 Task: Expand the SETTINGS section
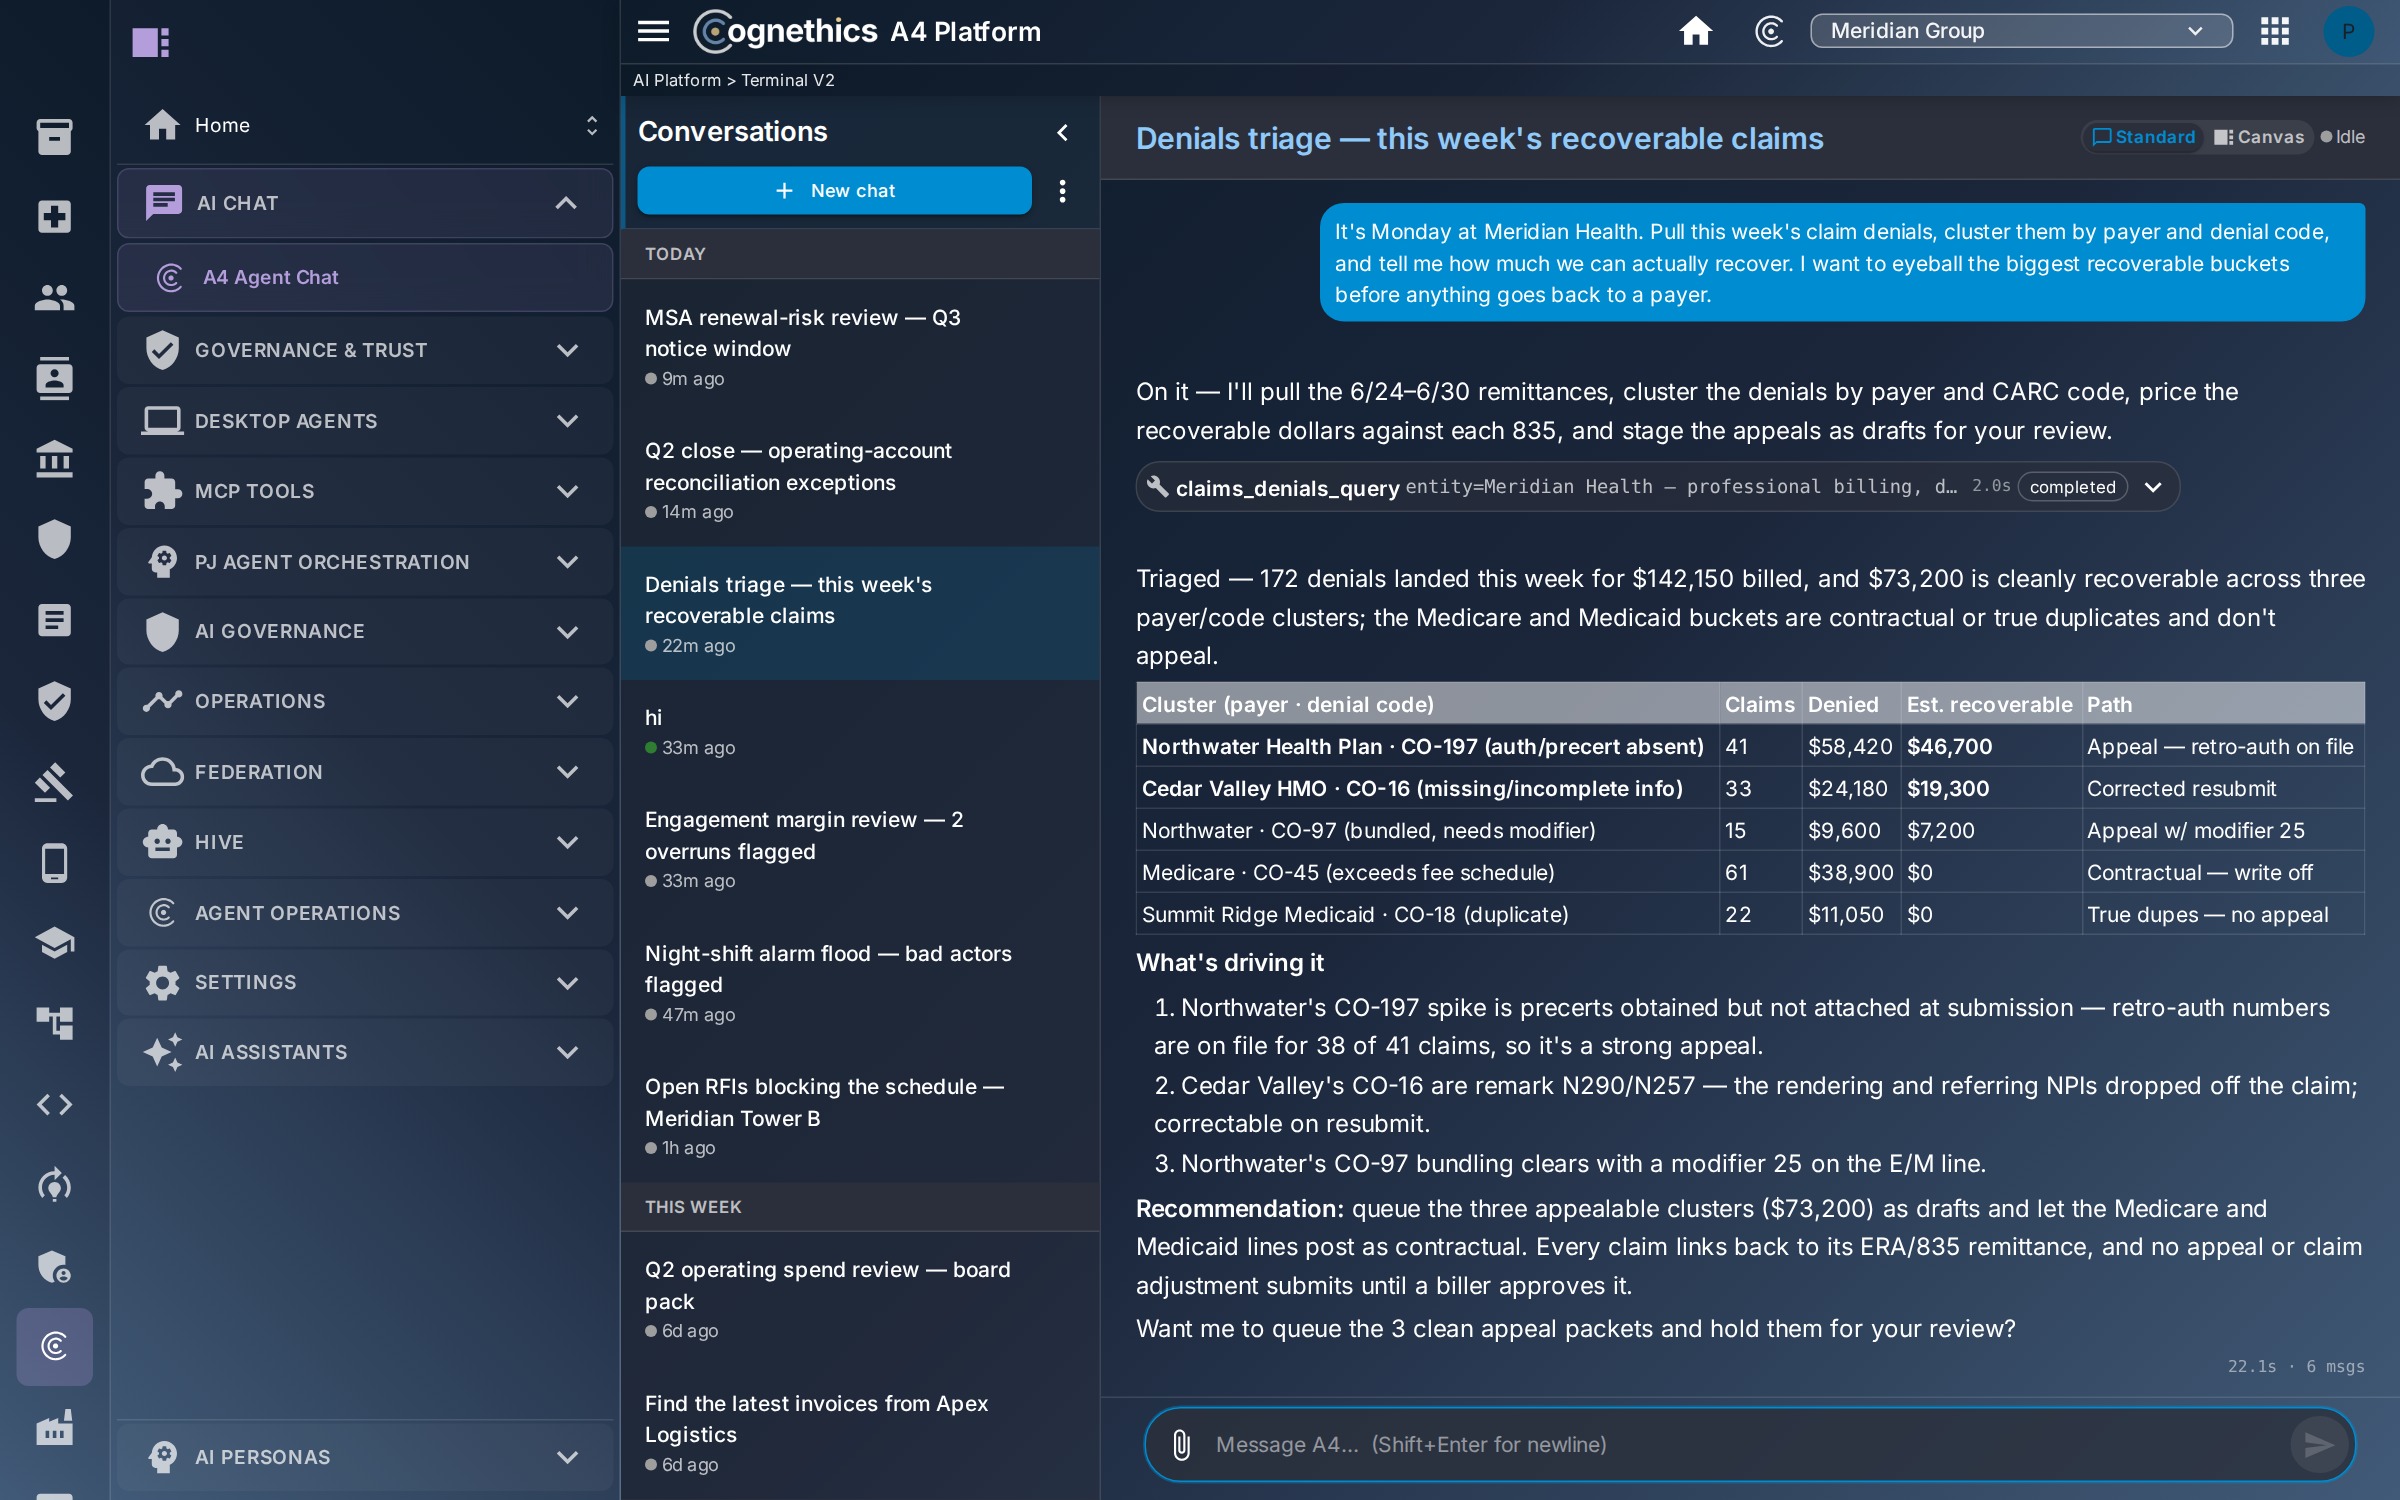pos(365,982)
